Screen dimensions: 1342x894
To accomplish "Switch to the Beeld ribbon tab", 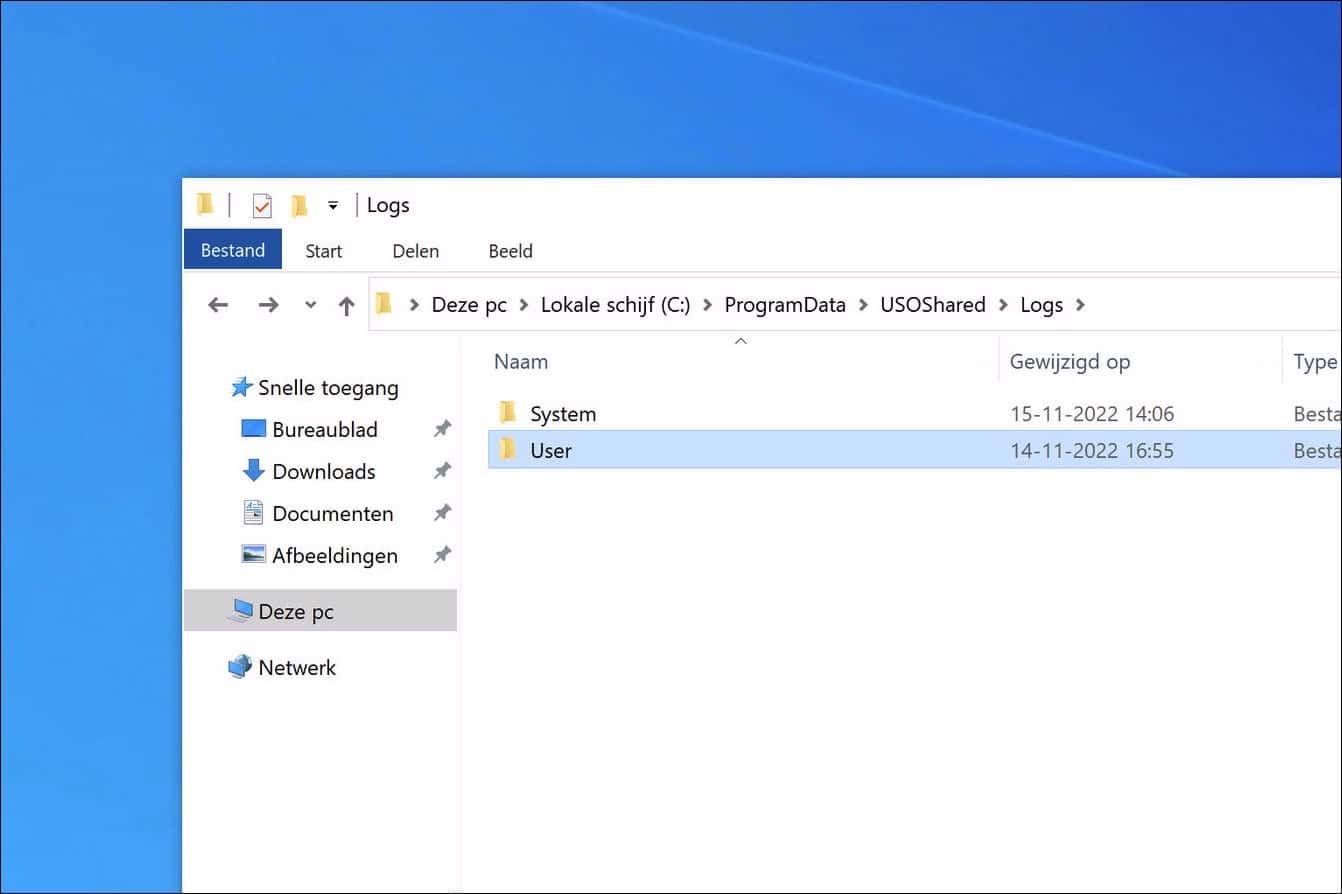I will 510,251.
